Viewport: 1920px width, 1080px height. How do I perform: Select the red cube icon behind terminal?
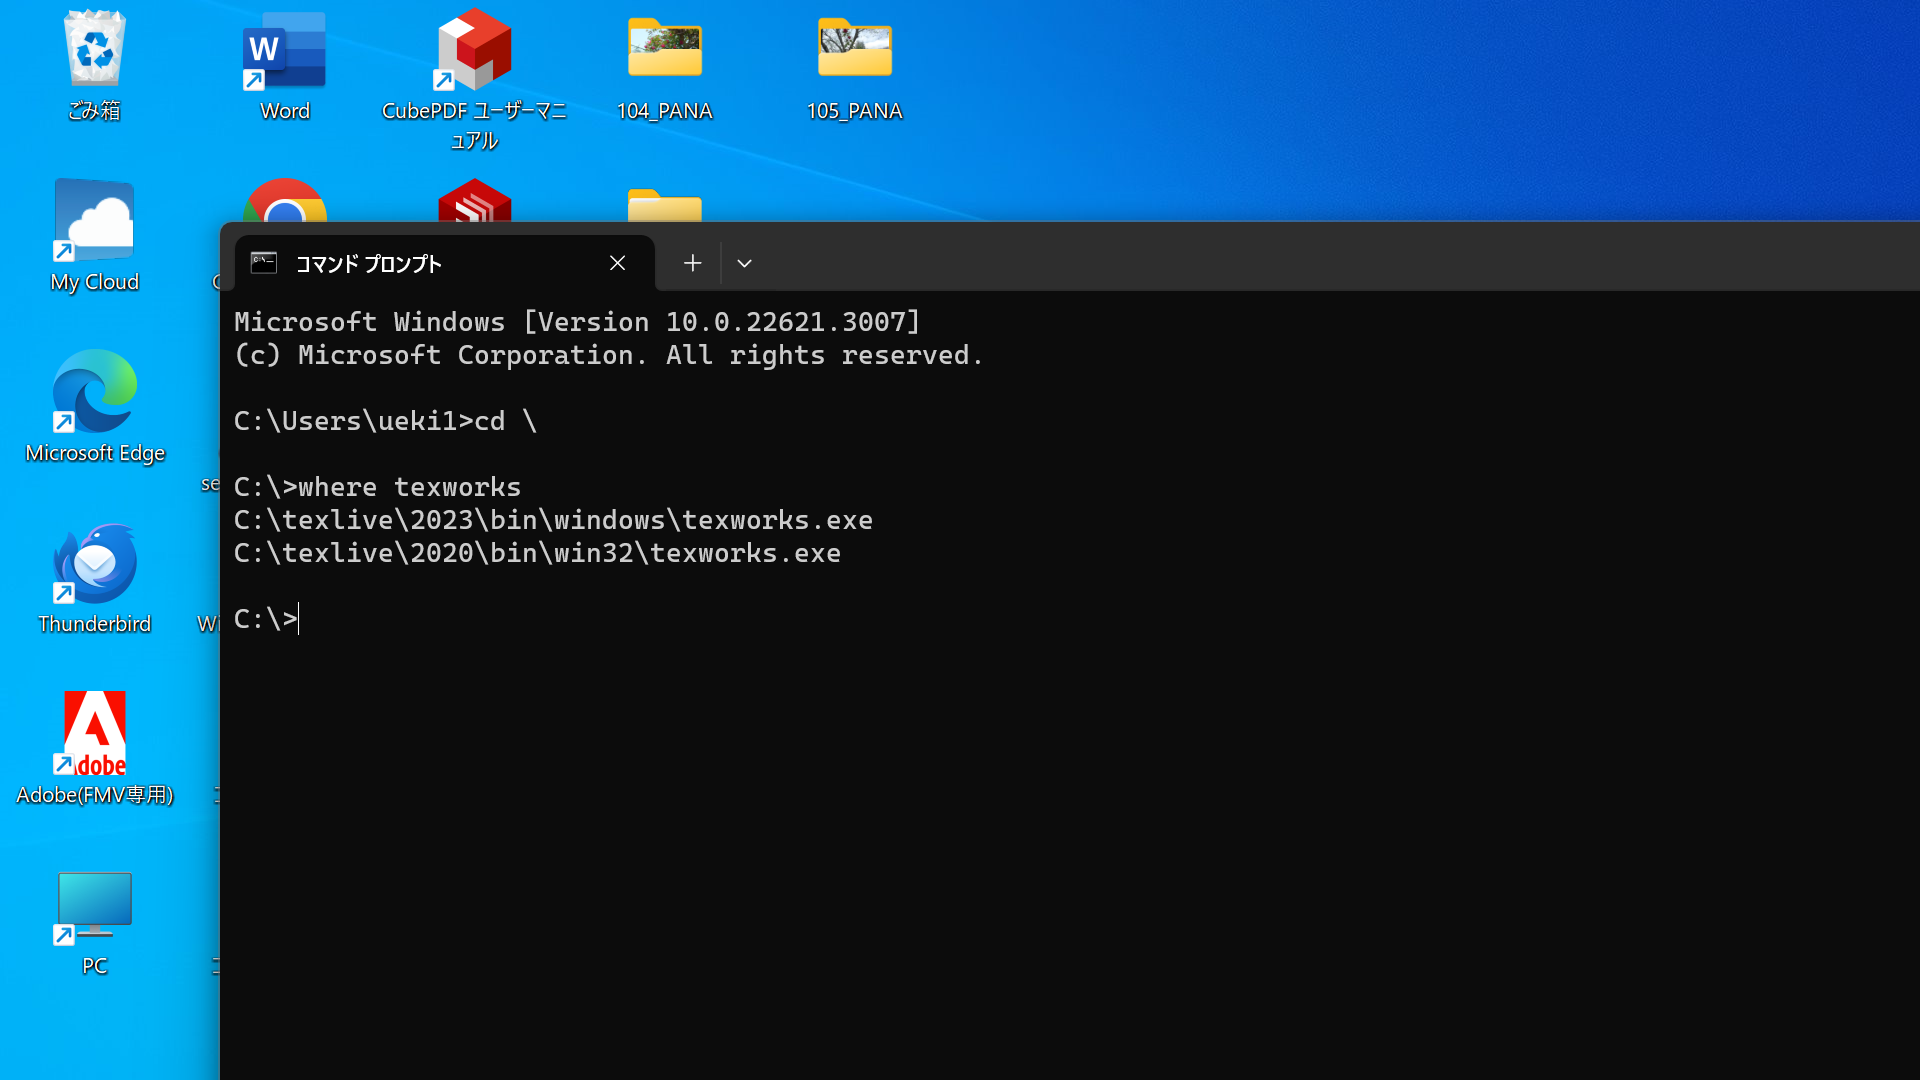[x=474, y=200]
